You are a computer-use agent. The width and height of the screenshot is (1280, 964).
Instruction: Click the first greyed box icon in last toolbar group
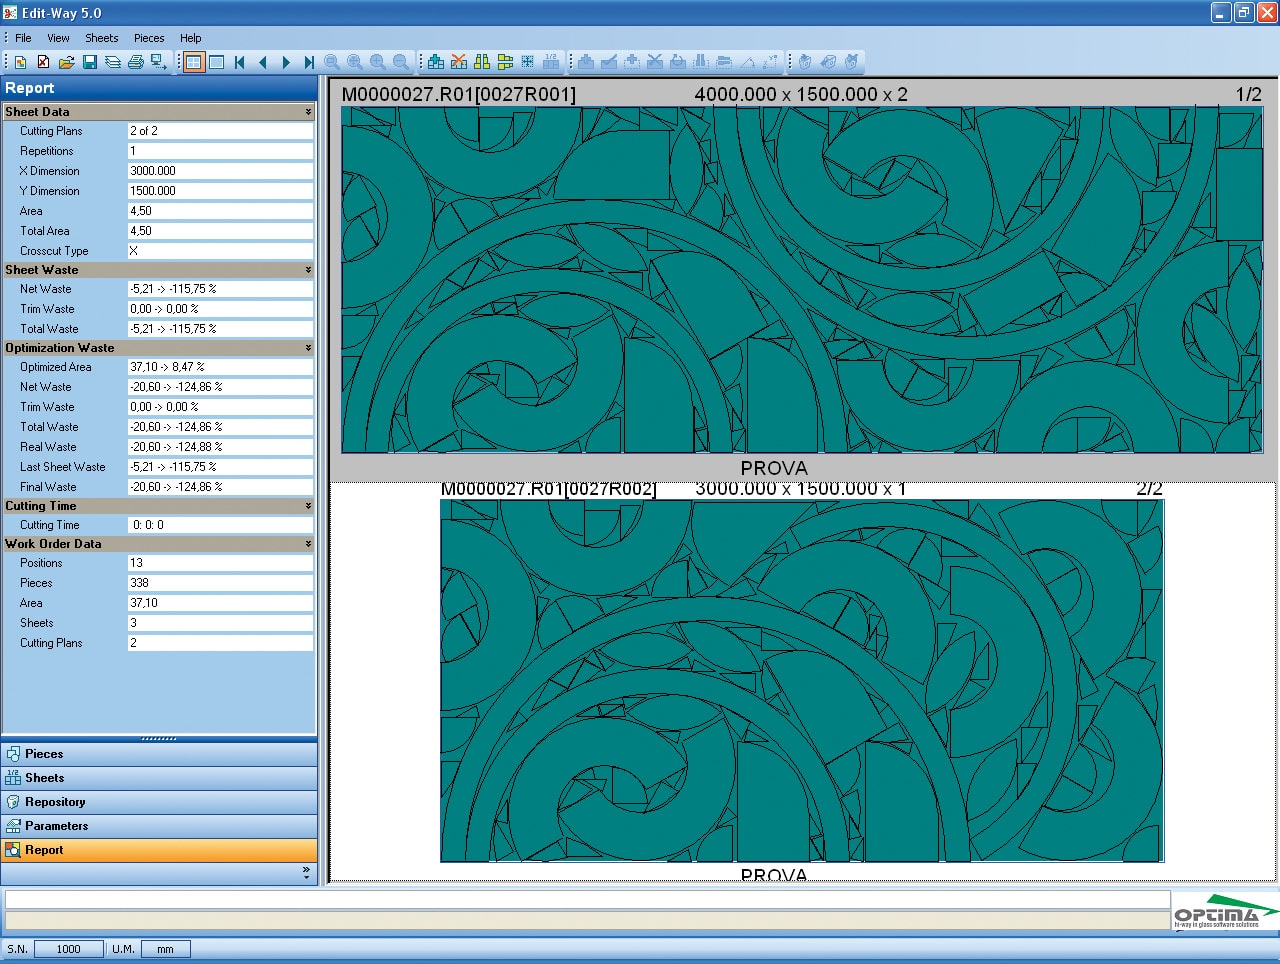(x=805, y=62)
